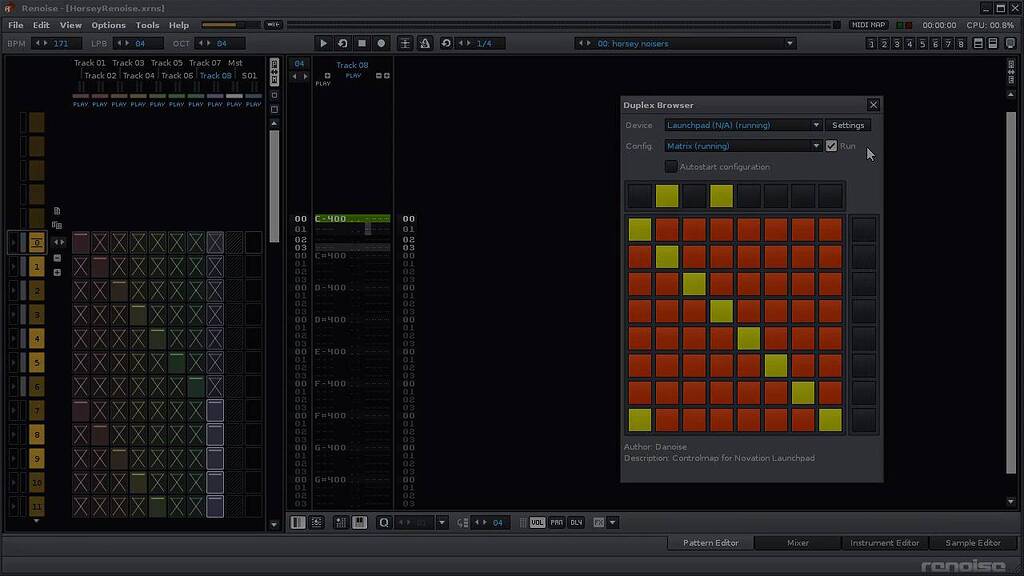
Task: Open the Config dropdown showing Matrix
Action: pos(742,146)
